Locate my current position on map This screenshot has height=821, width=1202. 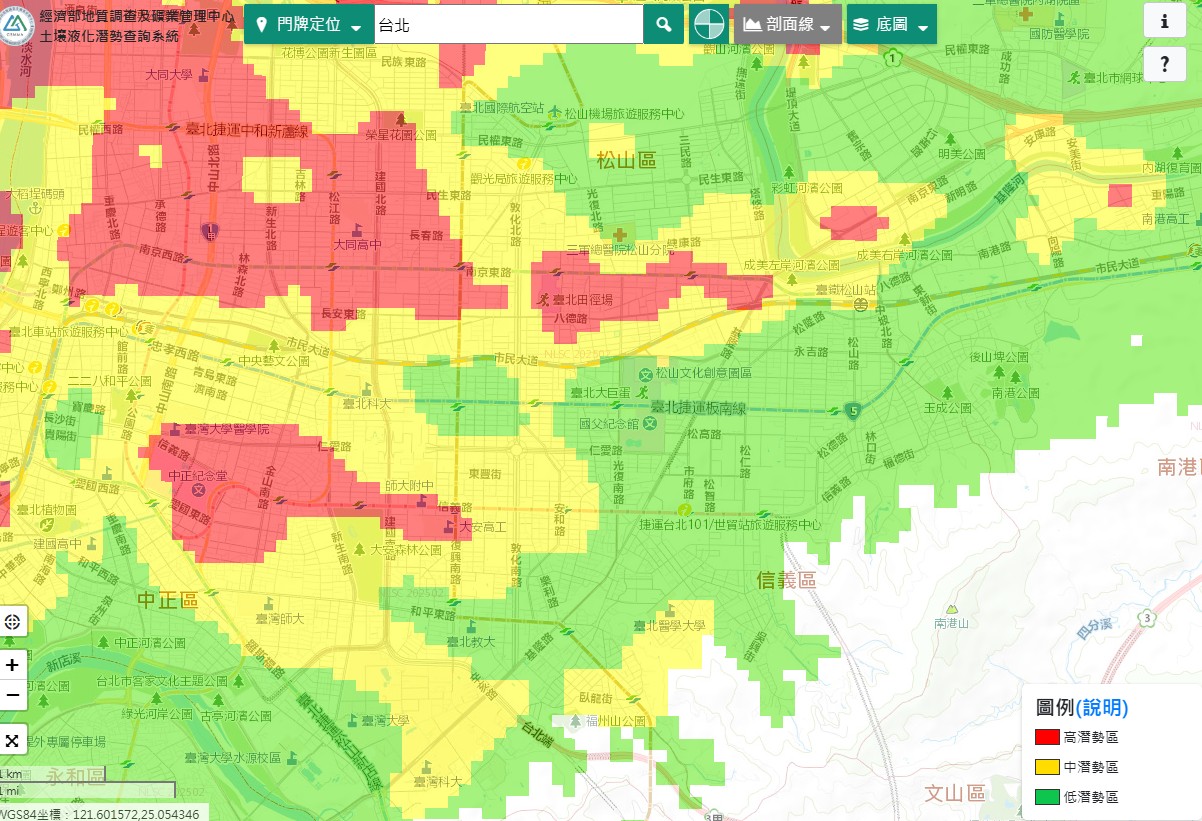point(13,621)
